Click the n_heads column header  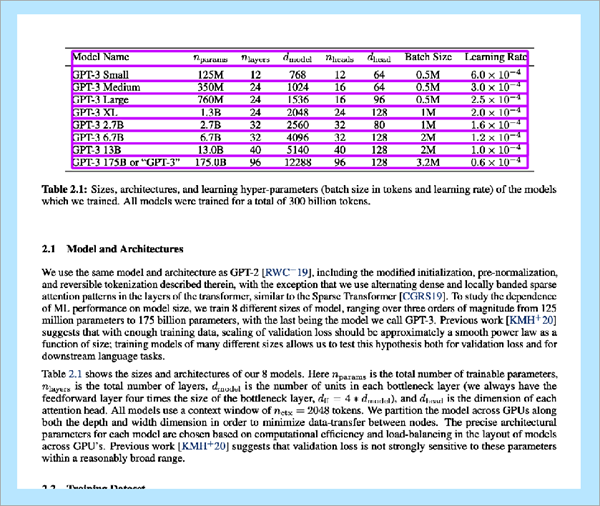[x=339, y=58]
